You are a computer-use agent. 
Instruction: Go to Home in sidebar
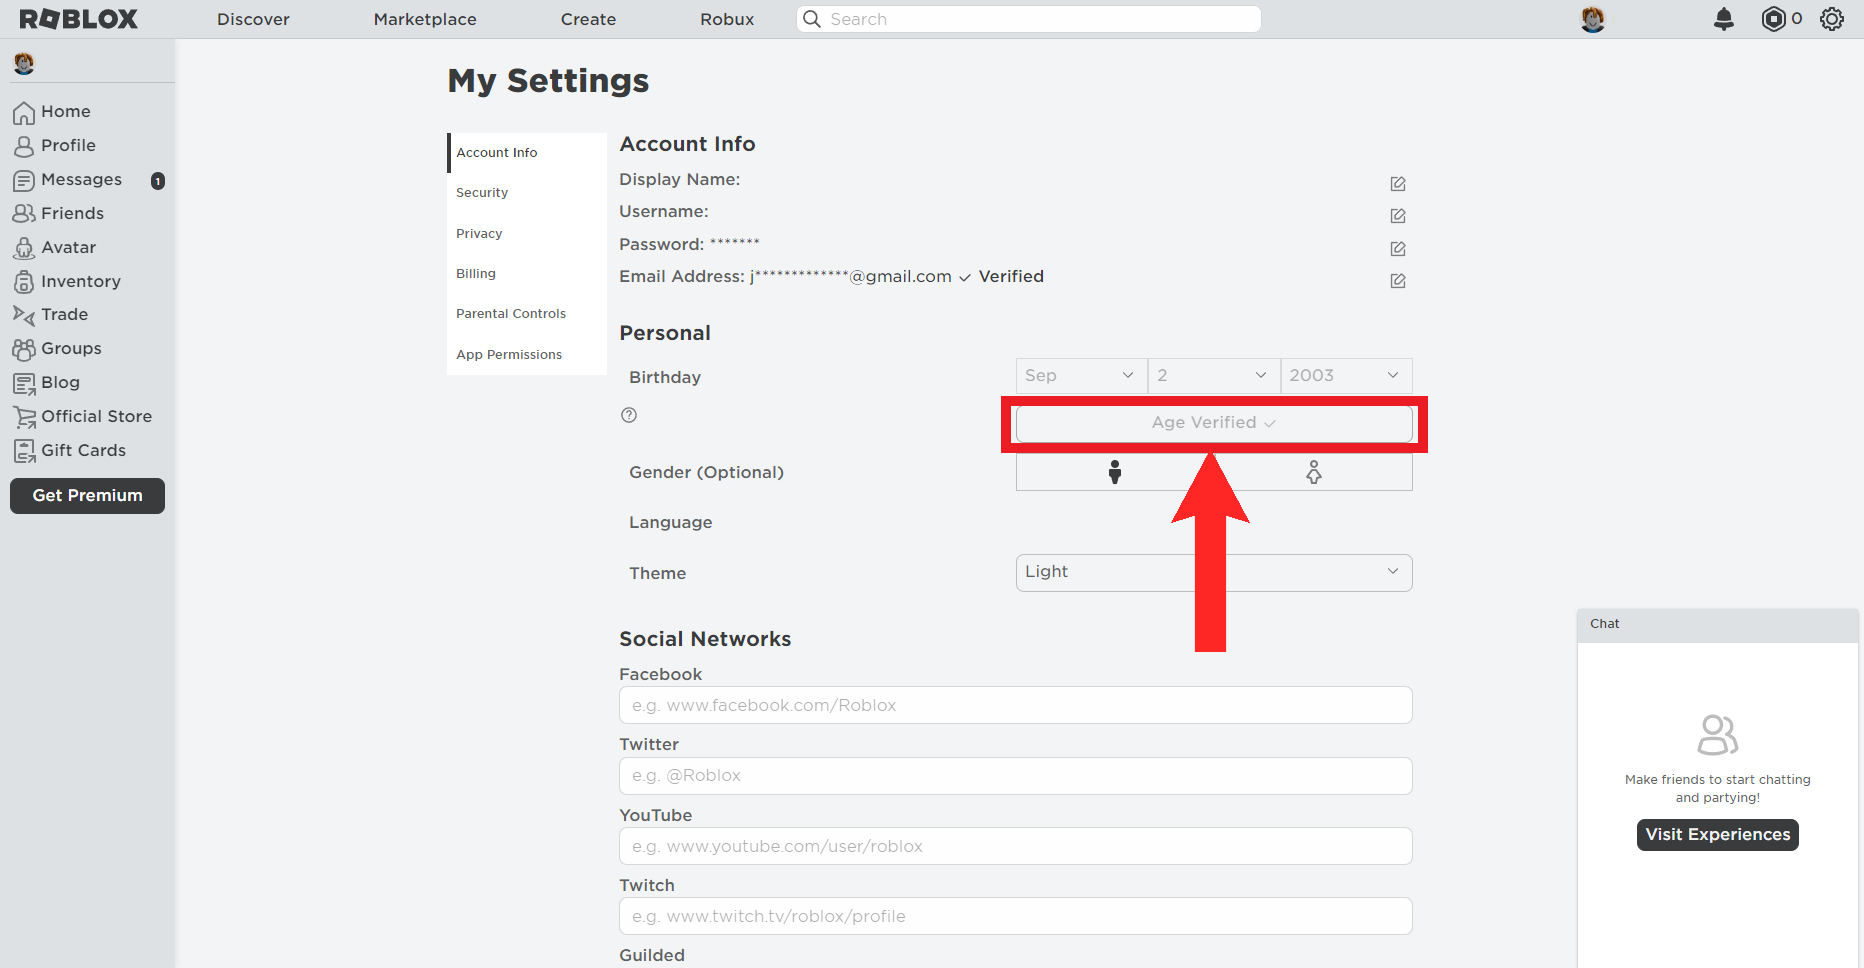[x=52, y=112]
